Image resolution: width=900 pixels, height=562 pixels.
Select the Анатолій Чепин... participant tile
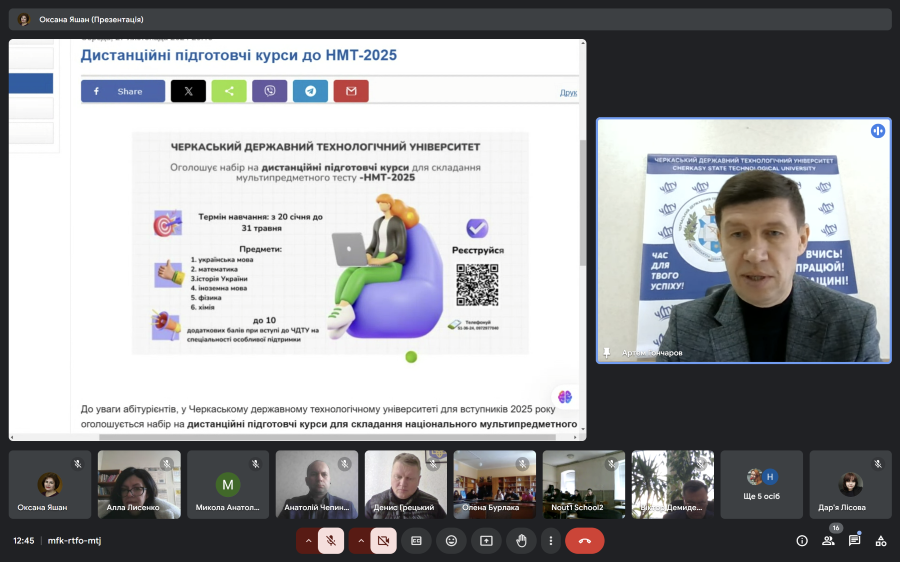317,485
